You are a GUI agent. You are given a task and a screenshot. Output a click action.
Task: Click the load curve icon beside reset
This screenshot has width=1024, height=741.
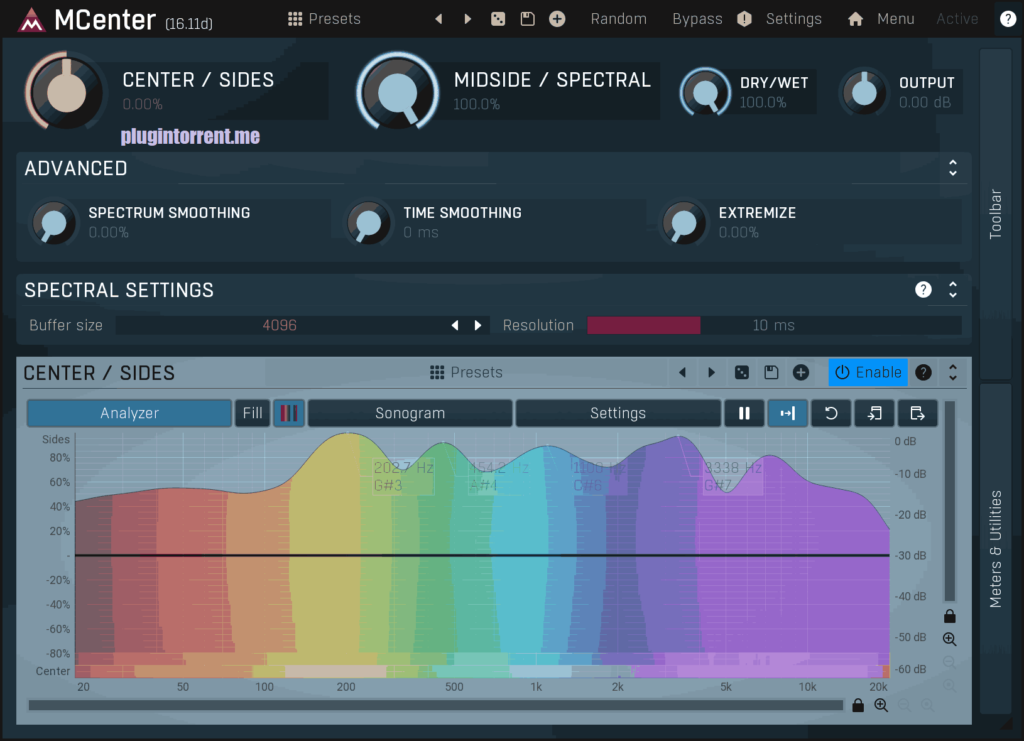[874, 413]
